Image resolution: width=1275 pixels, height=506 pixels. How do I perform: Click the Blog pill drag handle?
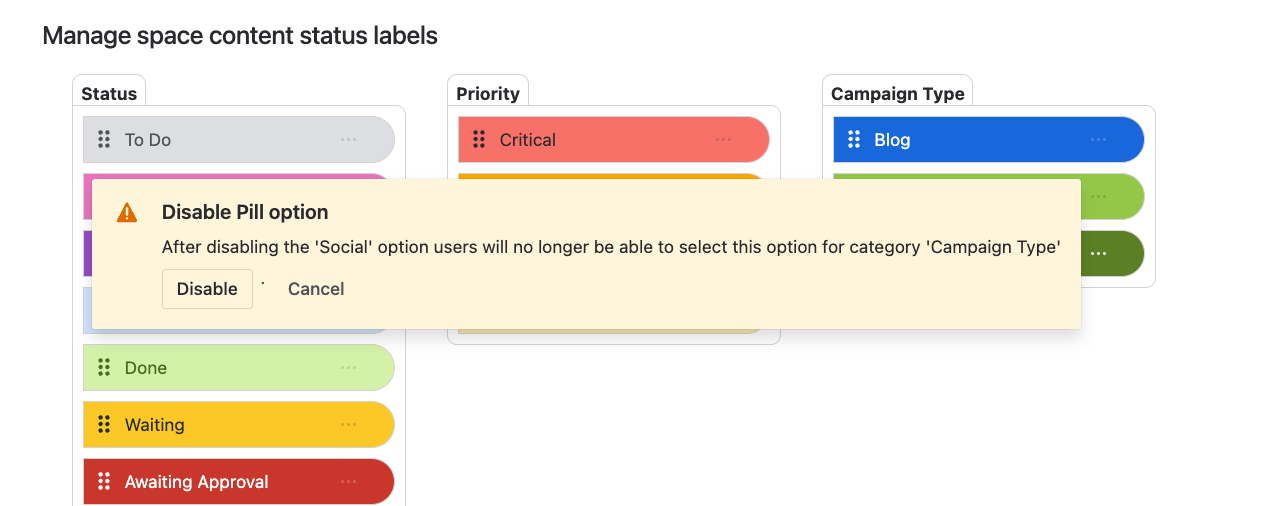[x=854, y=140]
